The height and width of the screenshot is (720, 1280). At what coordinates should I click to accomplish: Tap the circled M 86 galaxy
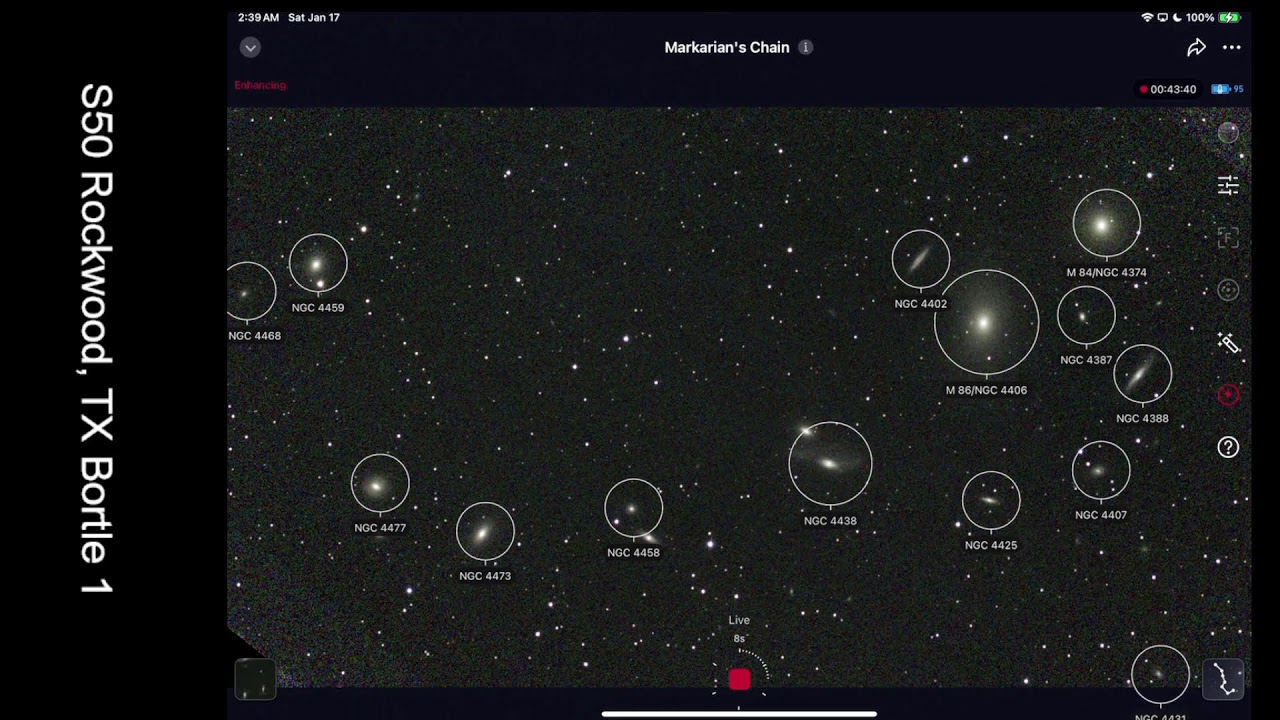point(986,322)
